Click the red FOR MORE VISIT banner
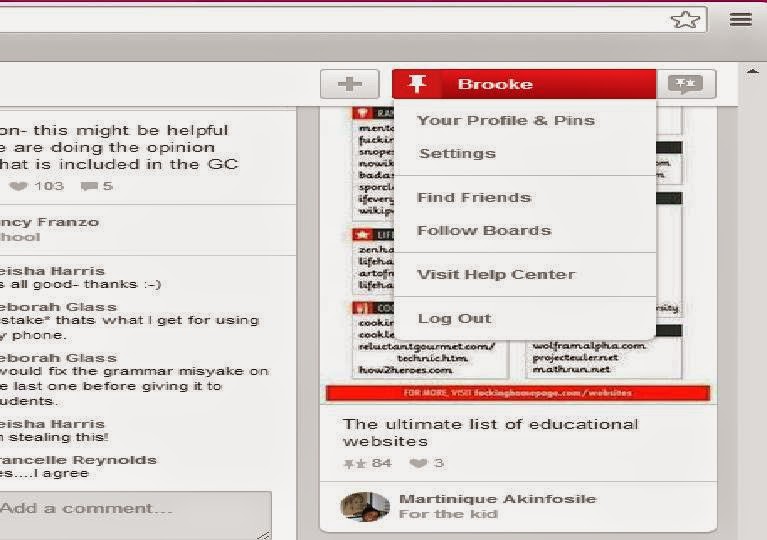The height and width of the screenshot is (540, 767). pos(518,393)
